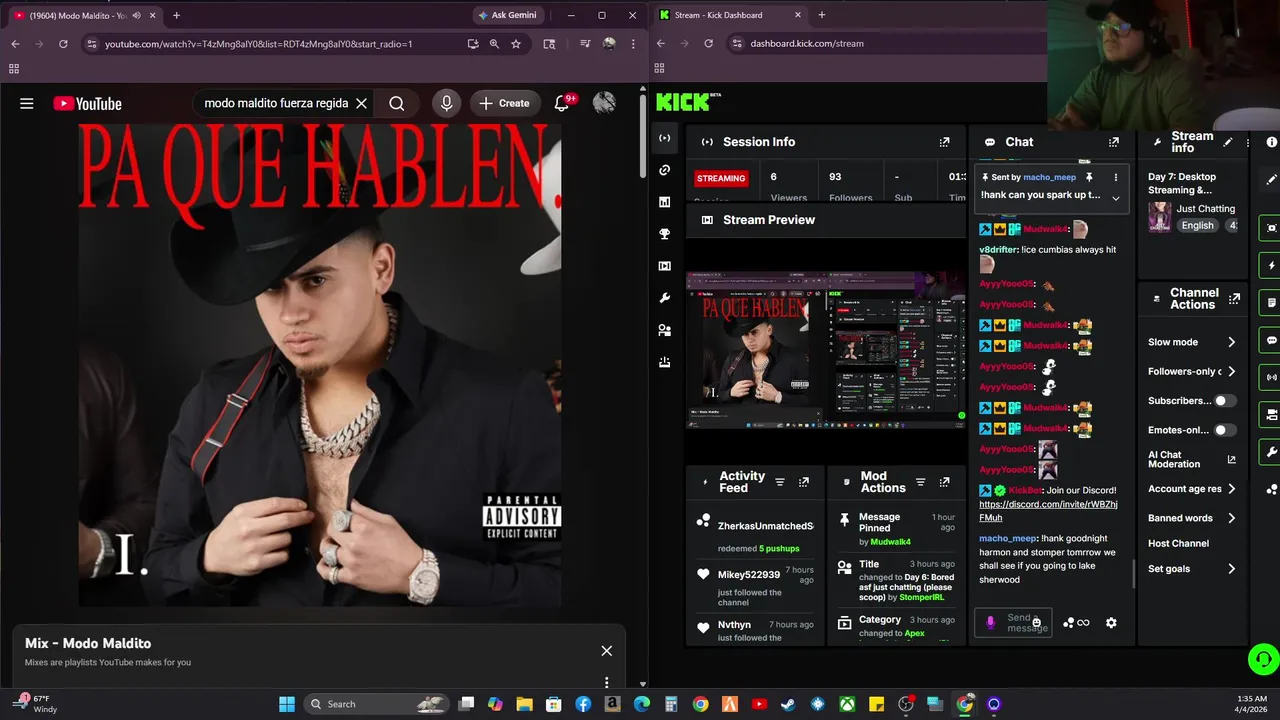Click Ask Gemini in the YouTube browser window
The height and width of the screenshot is (720, 1280).
pyautogui.click(x=507, y=15)
